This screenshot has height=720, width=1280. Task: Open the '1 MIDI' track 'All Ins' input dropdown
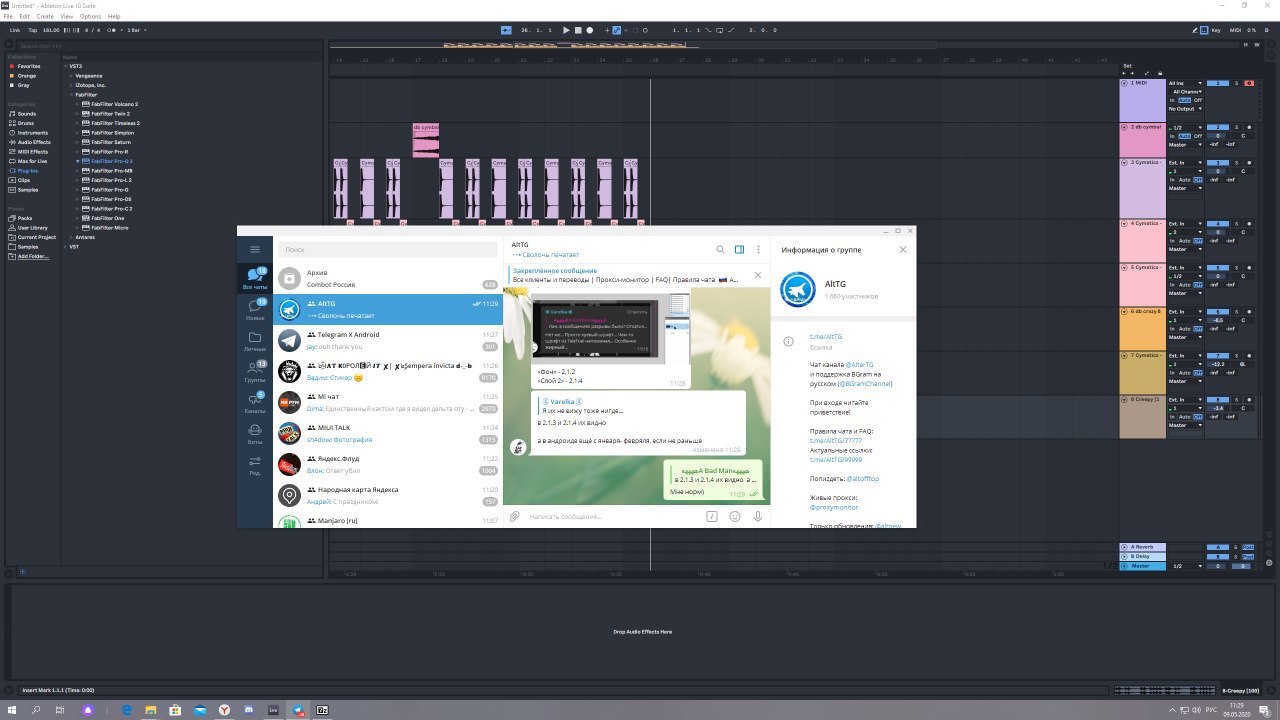(1185, 83)
